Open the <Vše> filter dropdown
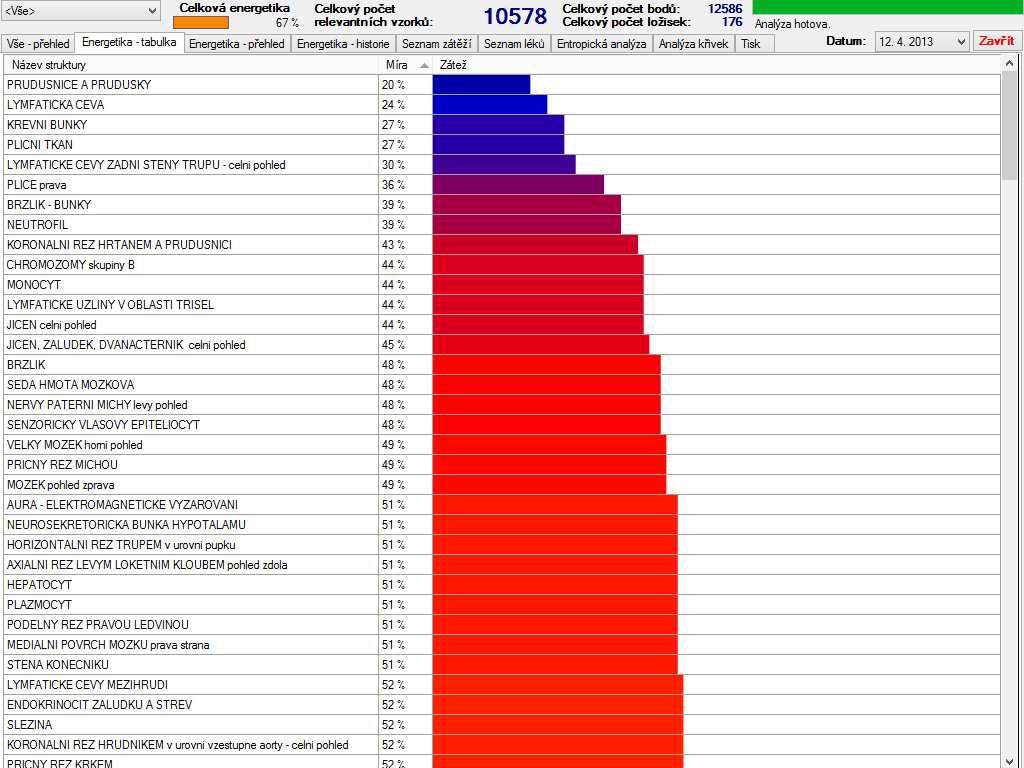Image resolution: width=1024 pixels, height=768 pixels. [80, 10]
